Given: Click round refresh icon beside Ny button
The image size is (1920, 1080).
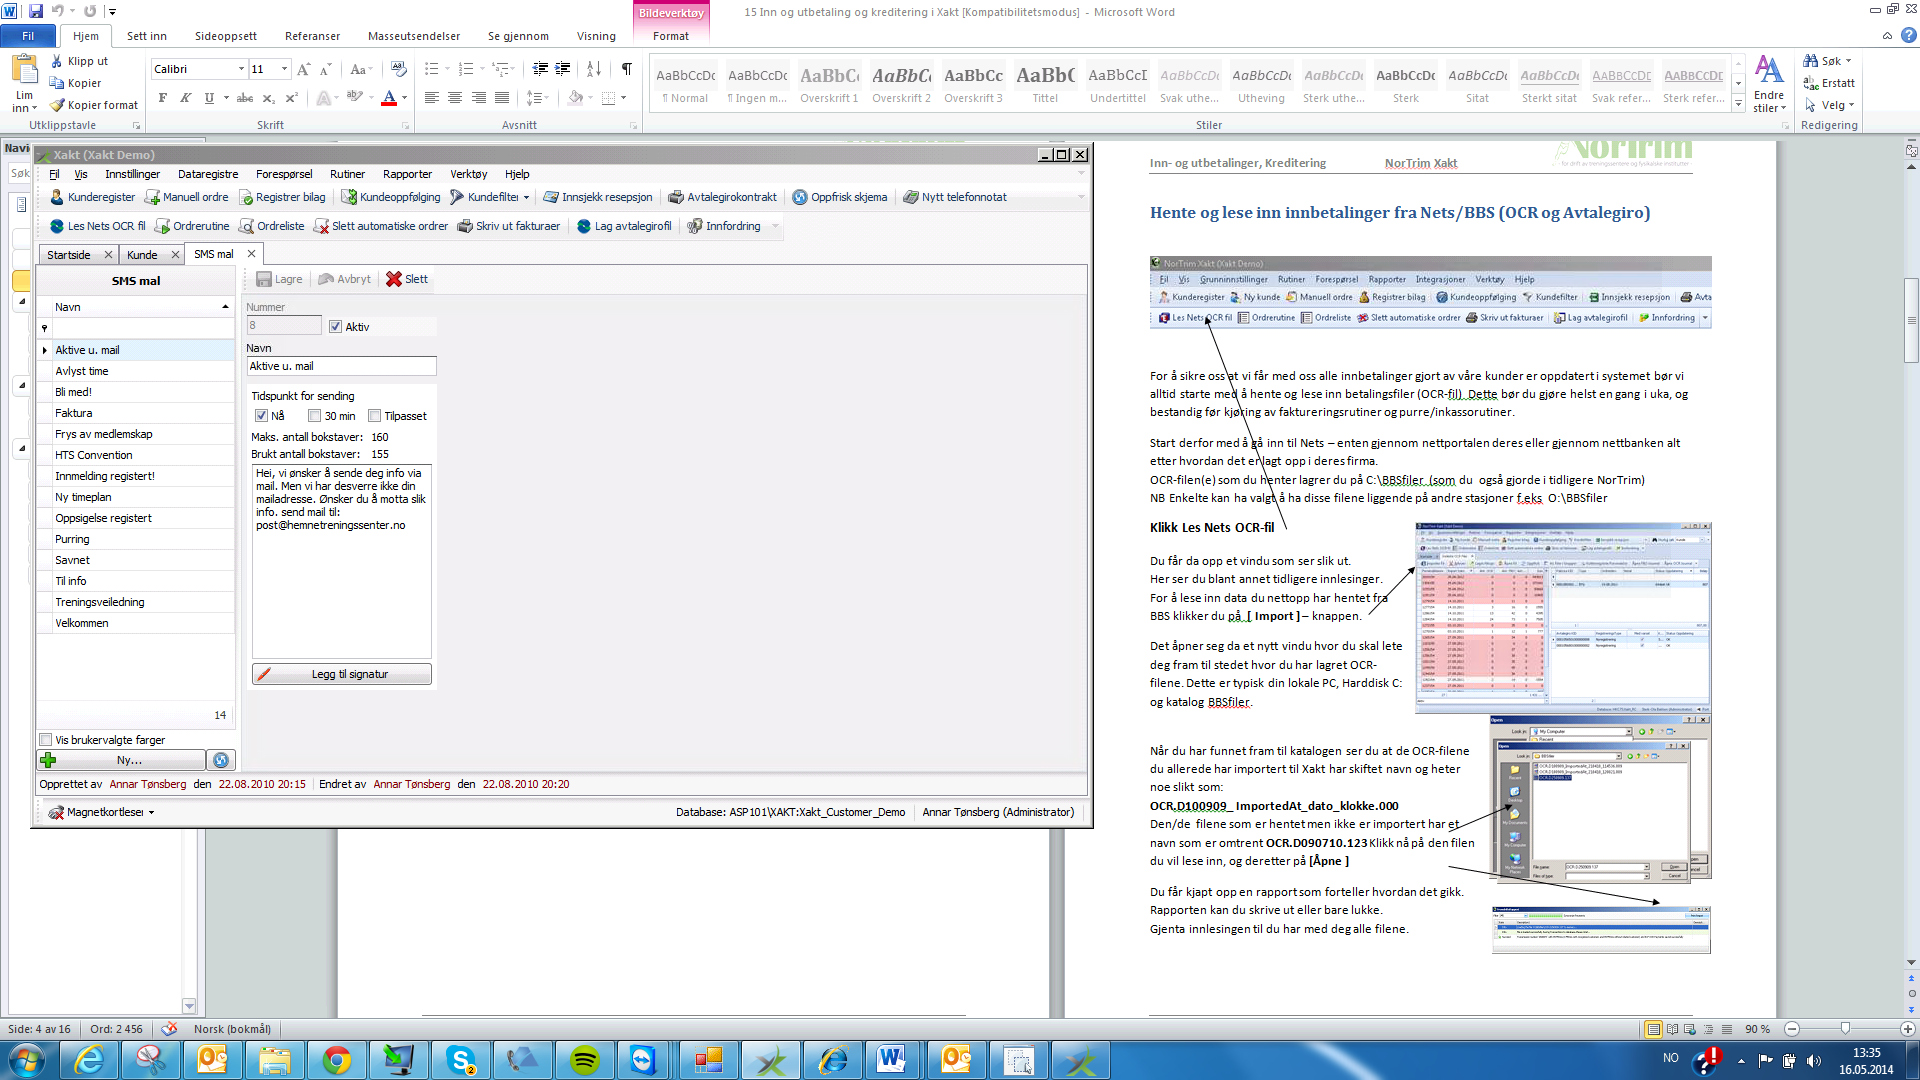Looking at the screenshot, I should coord(221,760).
